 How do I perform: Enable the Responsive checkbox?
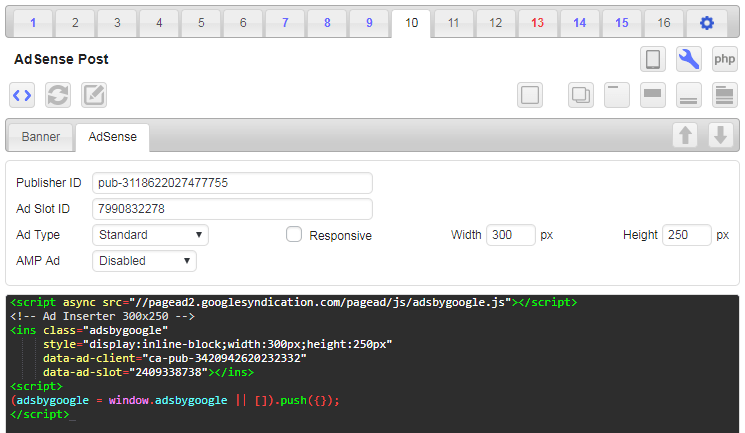click(294, 234)
